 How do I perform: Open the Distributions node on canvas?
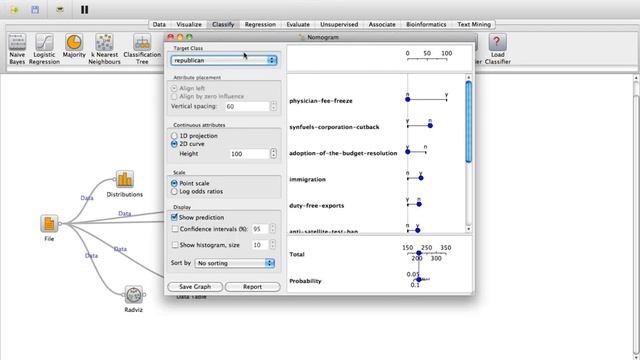[x=124, y=179]
